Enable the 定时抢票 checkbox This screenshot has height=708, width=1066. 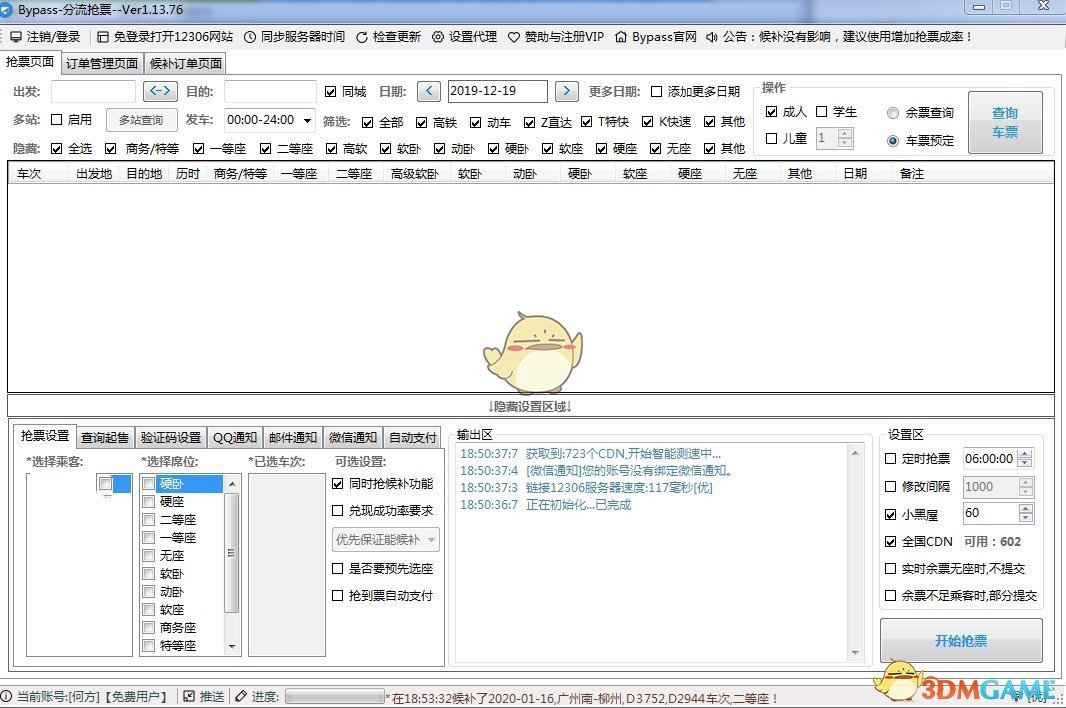tap(890, 459)
